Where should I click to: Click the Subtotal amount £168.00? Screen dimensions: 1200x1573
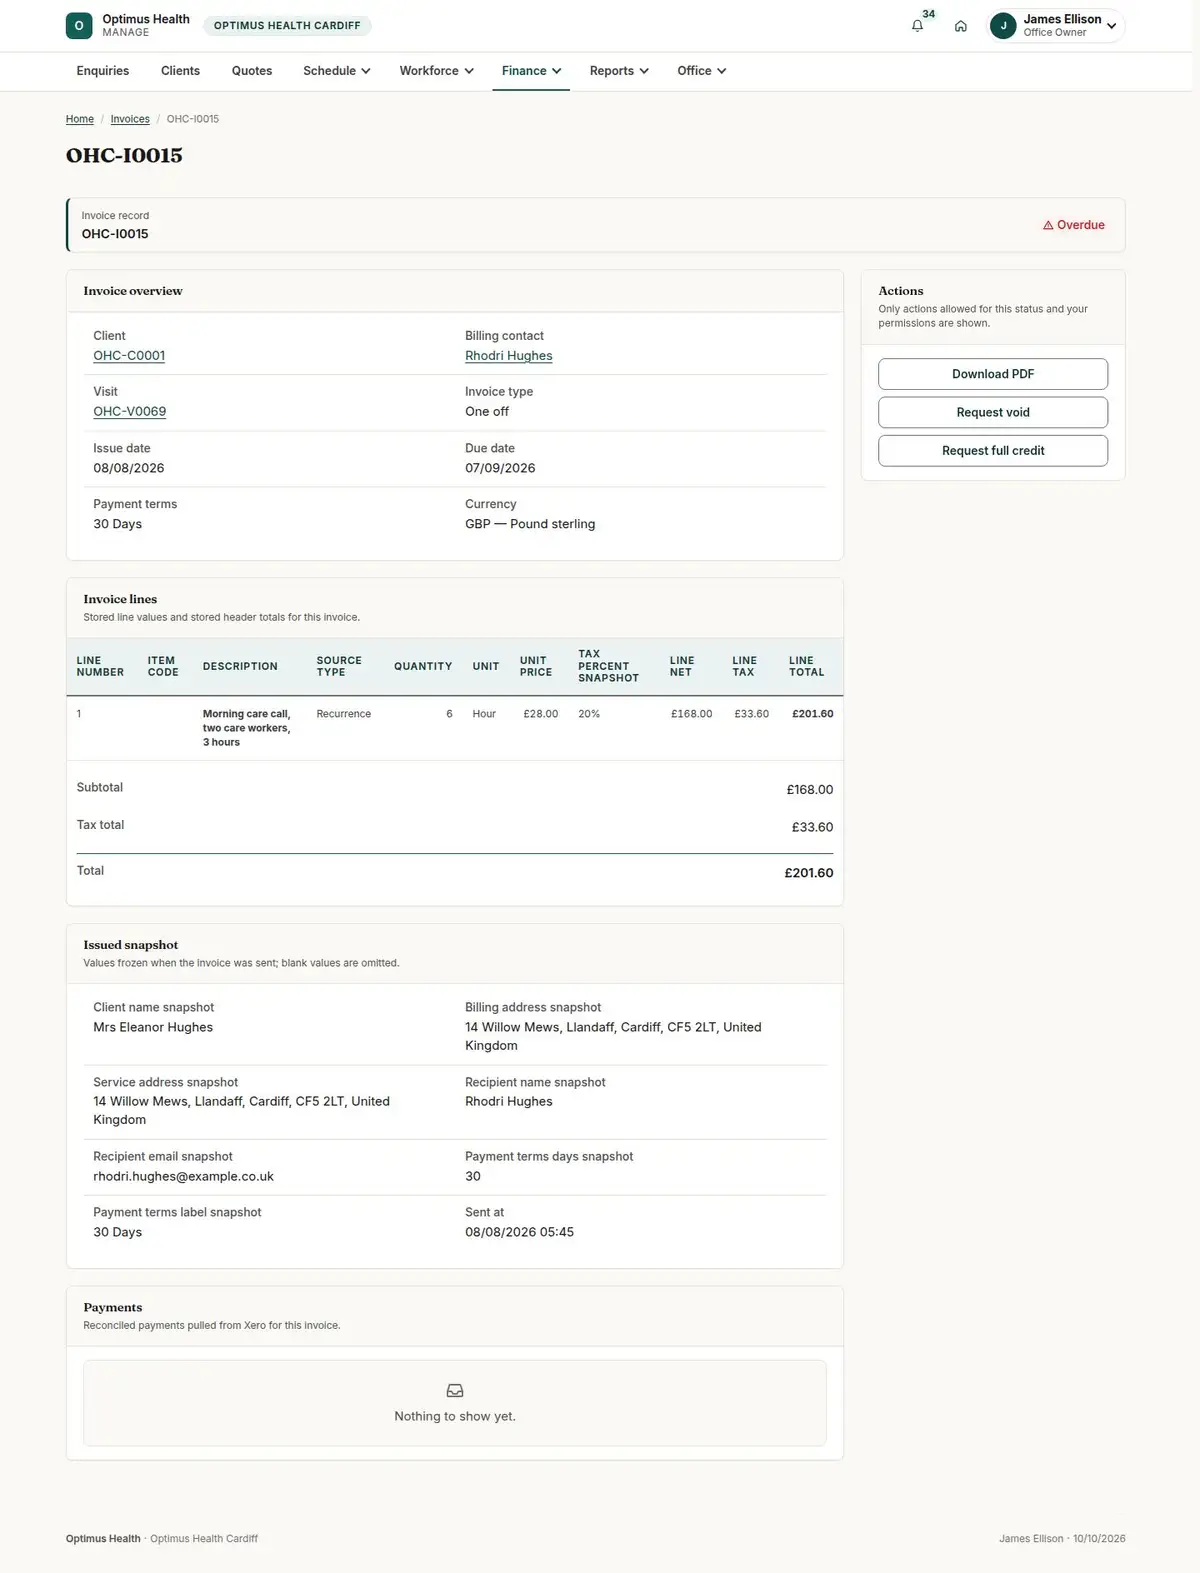[x=810, y=790]
